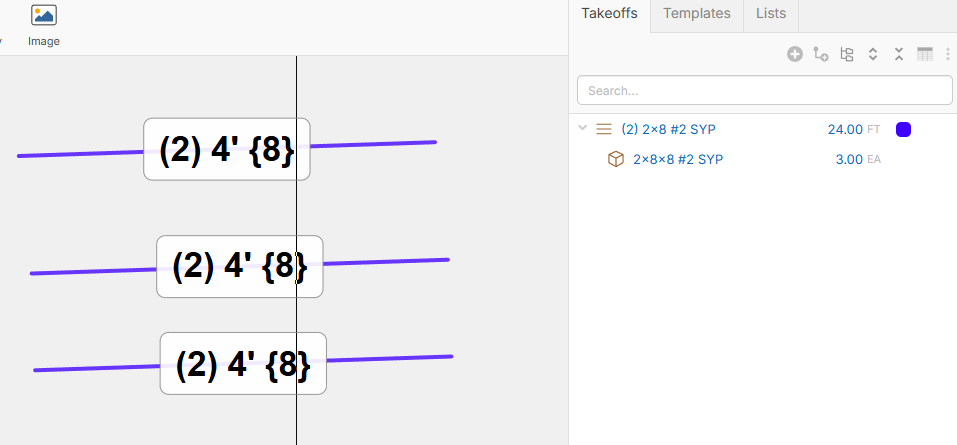
Task: Click into the takeoffs Search field
Action: [x=764, y=90]
